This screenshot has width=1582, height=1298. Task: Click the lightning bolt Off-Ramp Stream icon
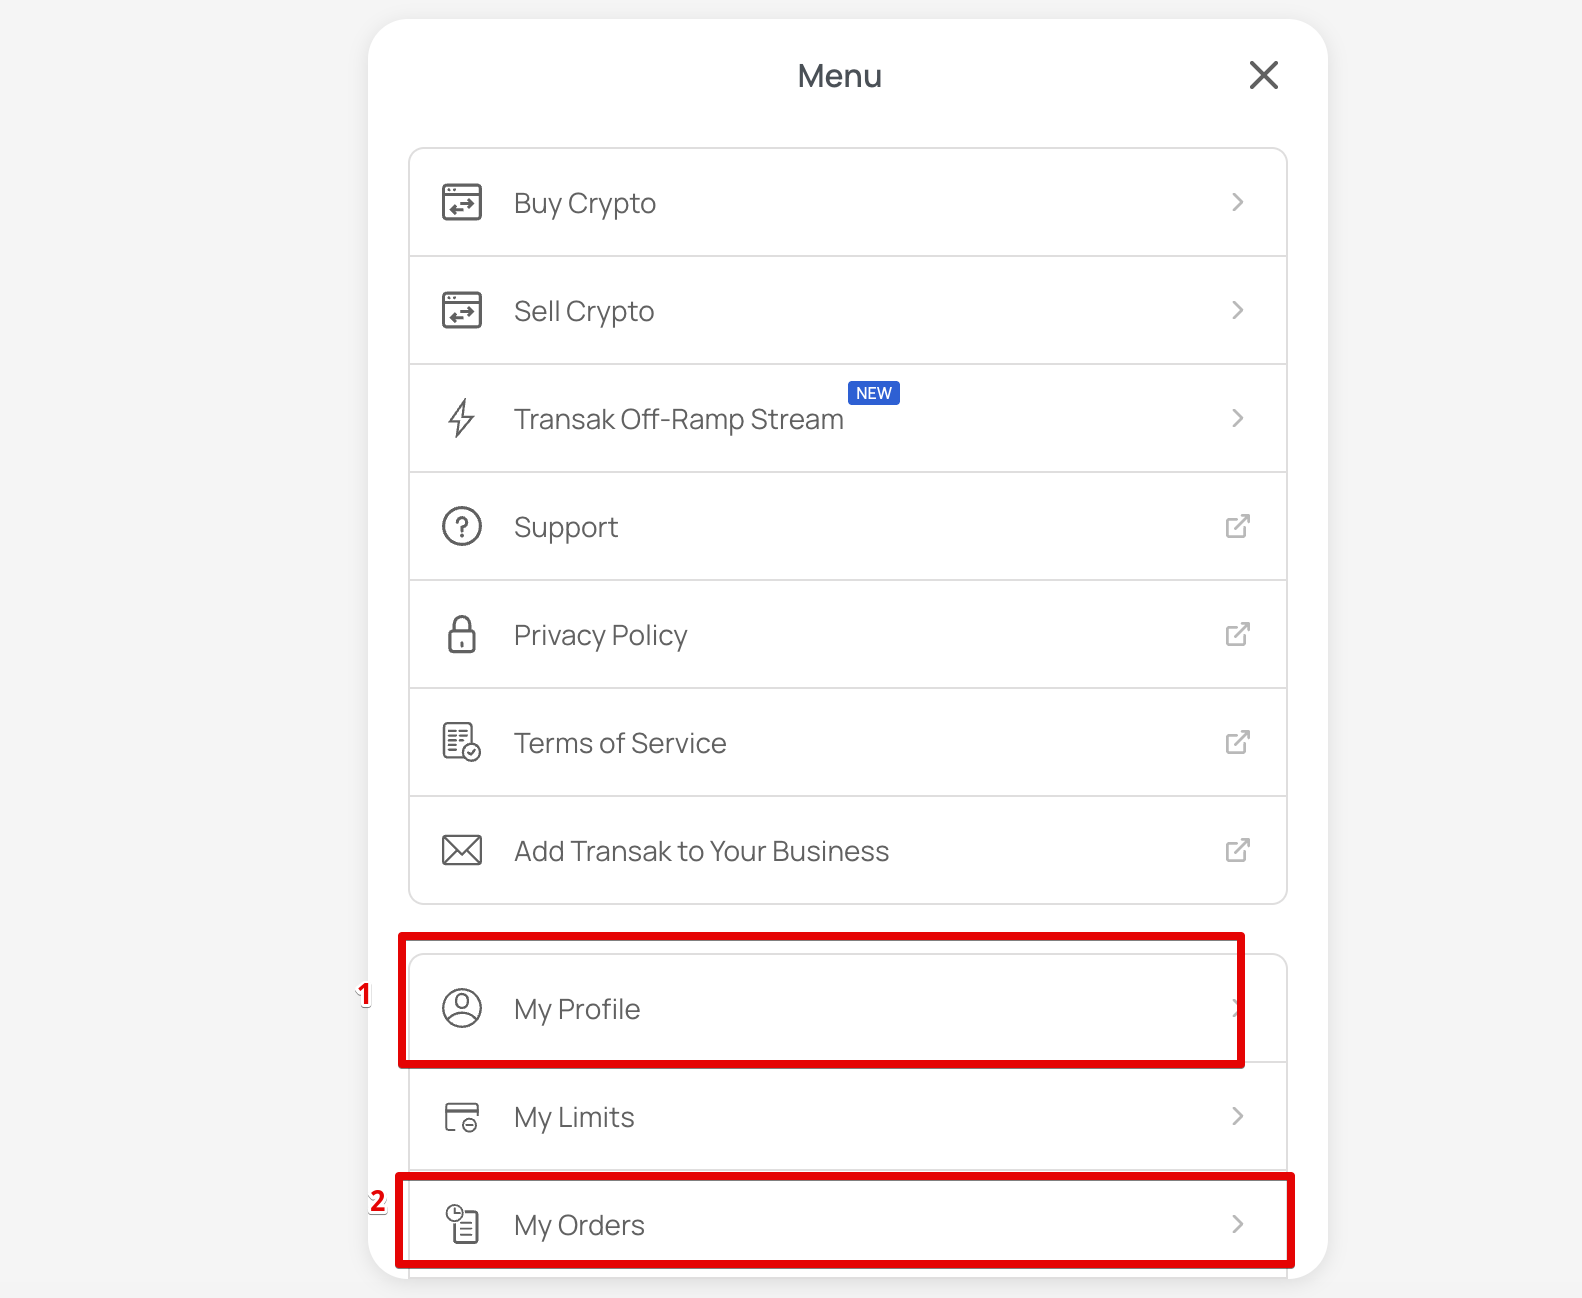(x=461, y=418)
